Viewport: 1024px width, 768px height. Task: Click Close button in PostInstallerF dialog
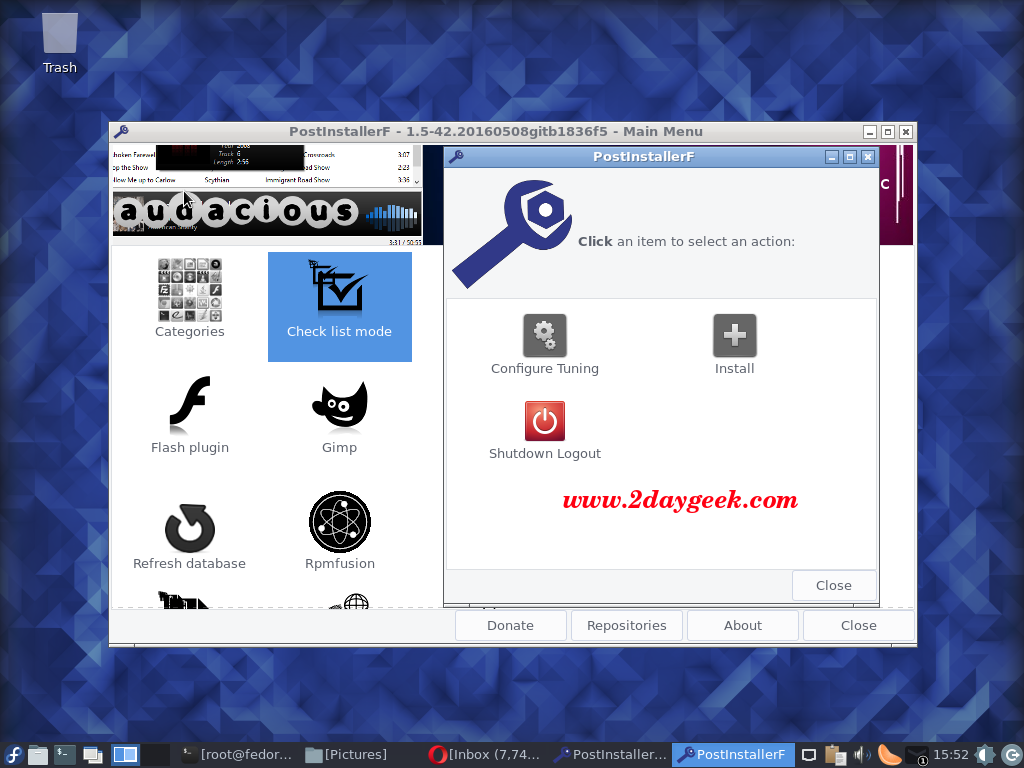tap(834, 586)
